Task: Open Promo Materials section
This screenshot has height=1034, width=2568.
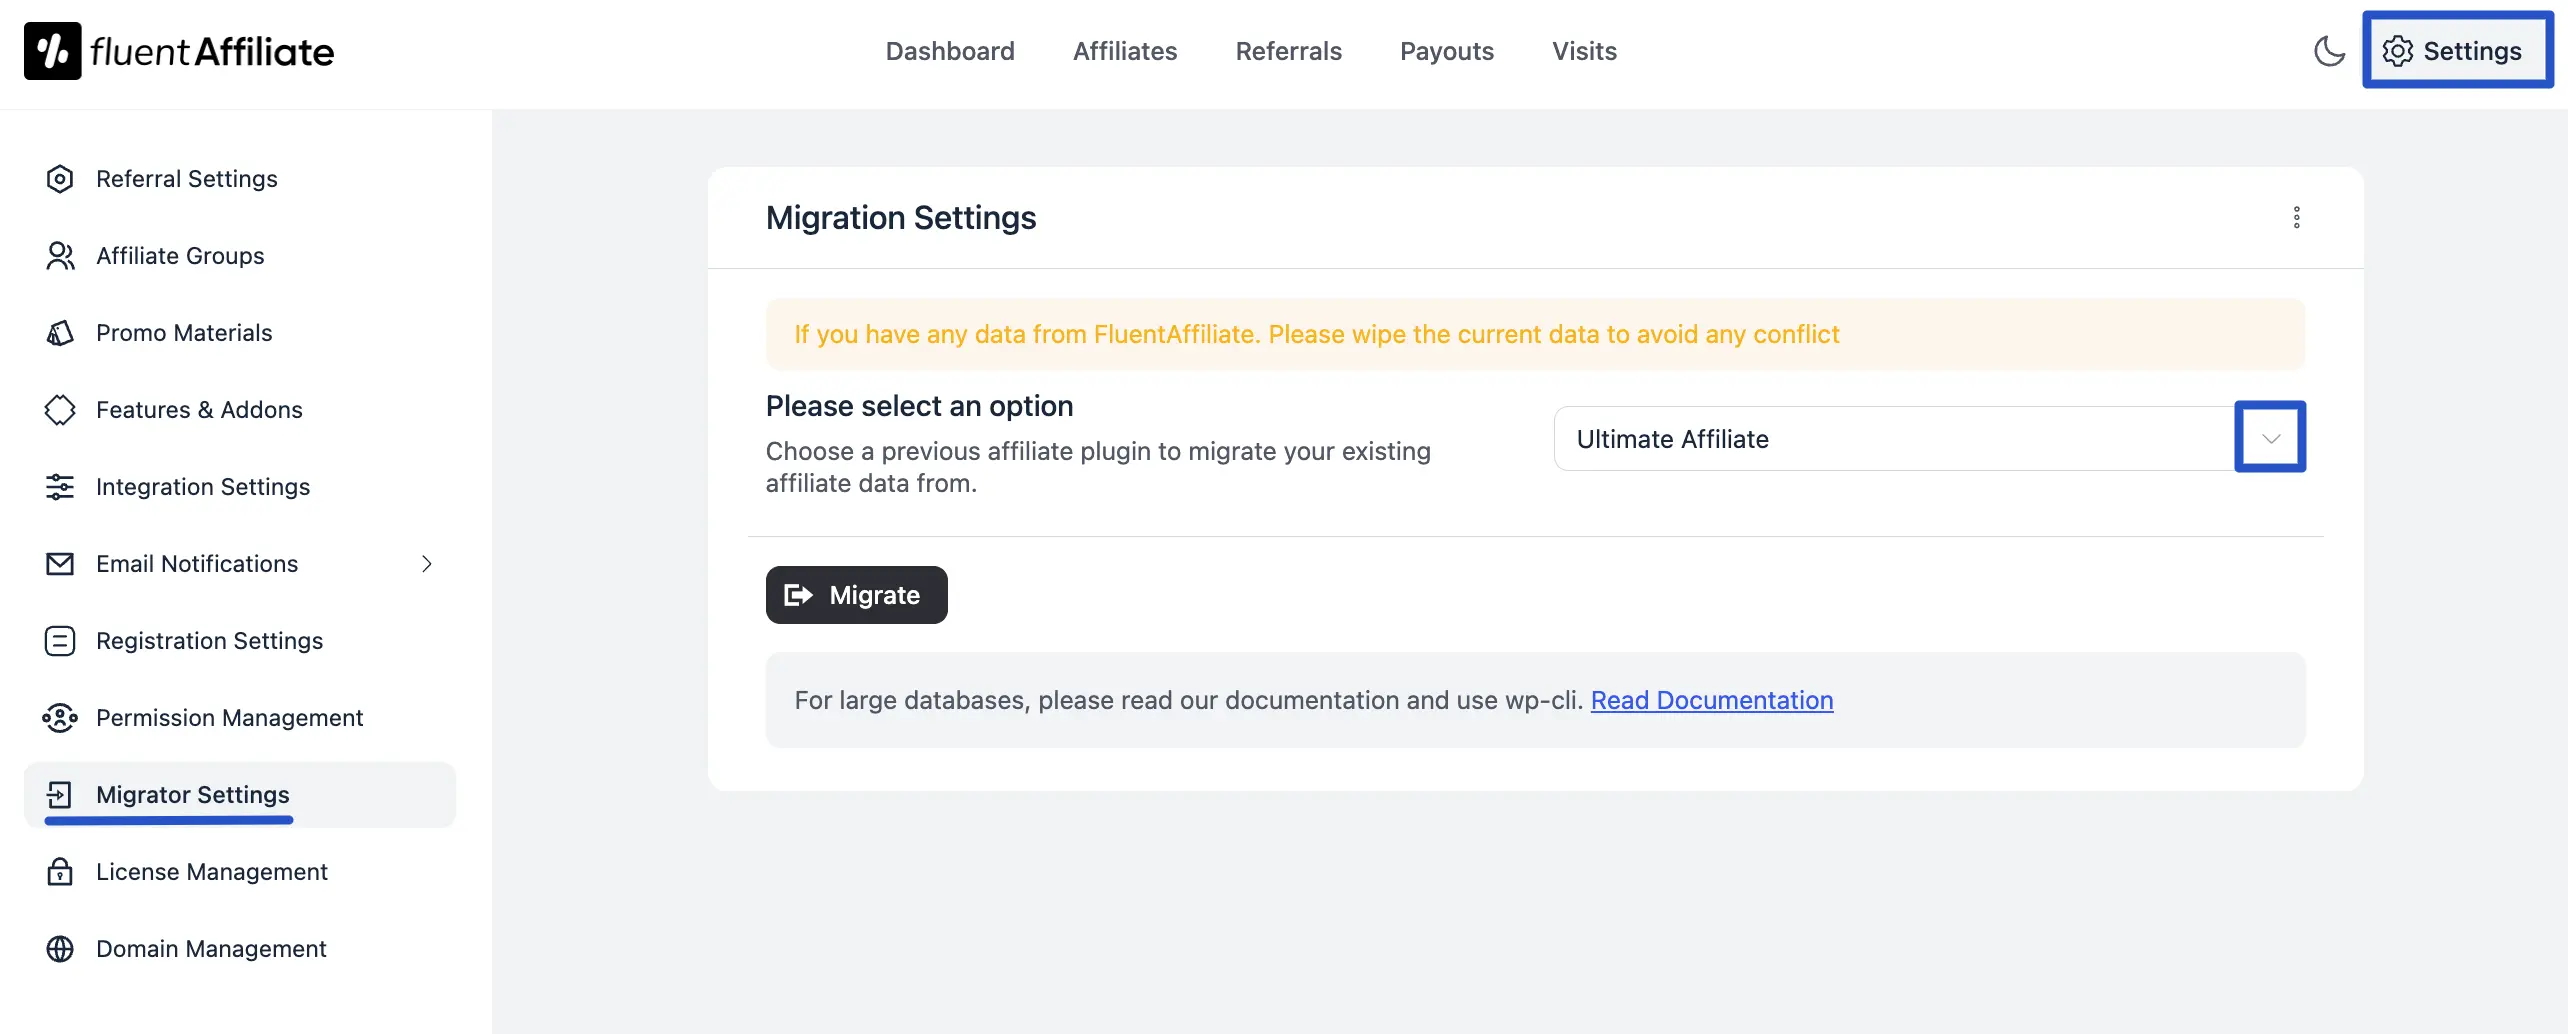Action: 240,333
